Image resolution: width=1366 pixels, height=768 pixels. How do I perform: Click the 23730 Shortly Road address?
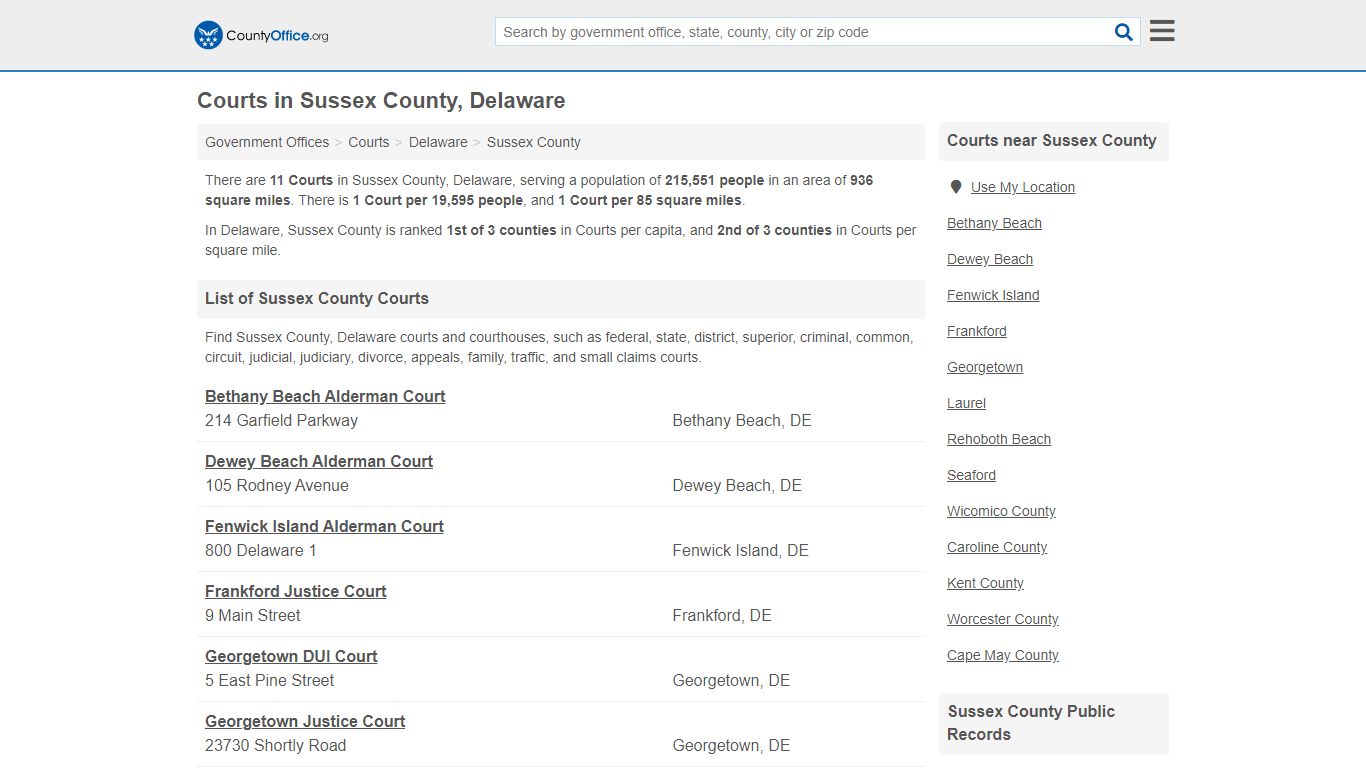coord(275,746)
